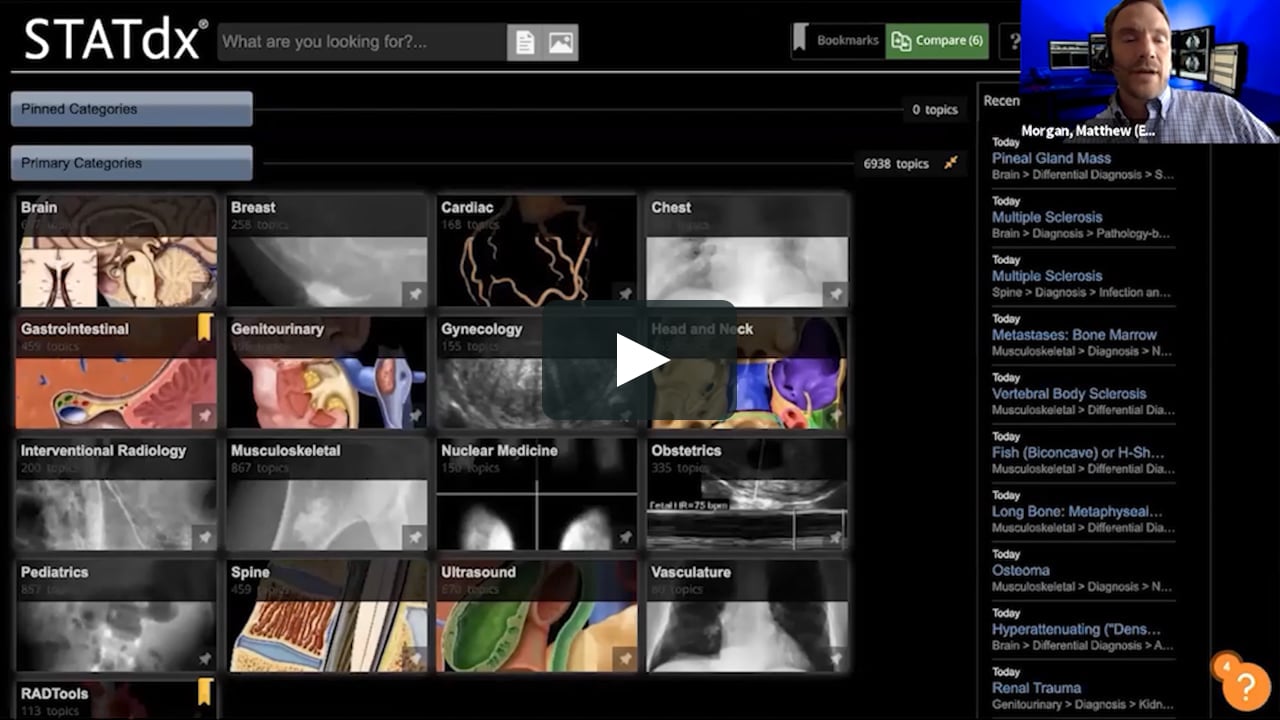Pin the Obstetrics category tile
This screenshot has height=720, width=1280.
tap(835, 537)
